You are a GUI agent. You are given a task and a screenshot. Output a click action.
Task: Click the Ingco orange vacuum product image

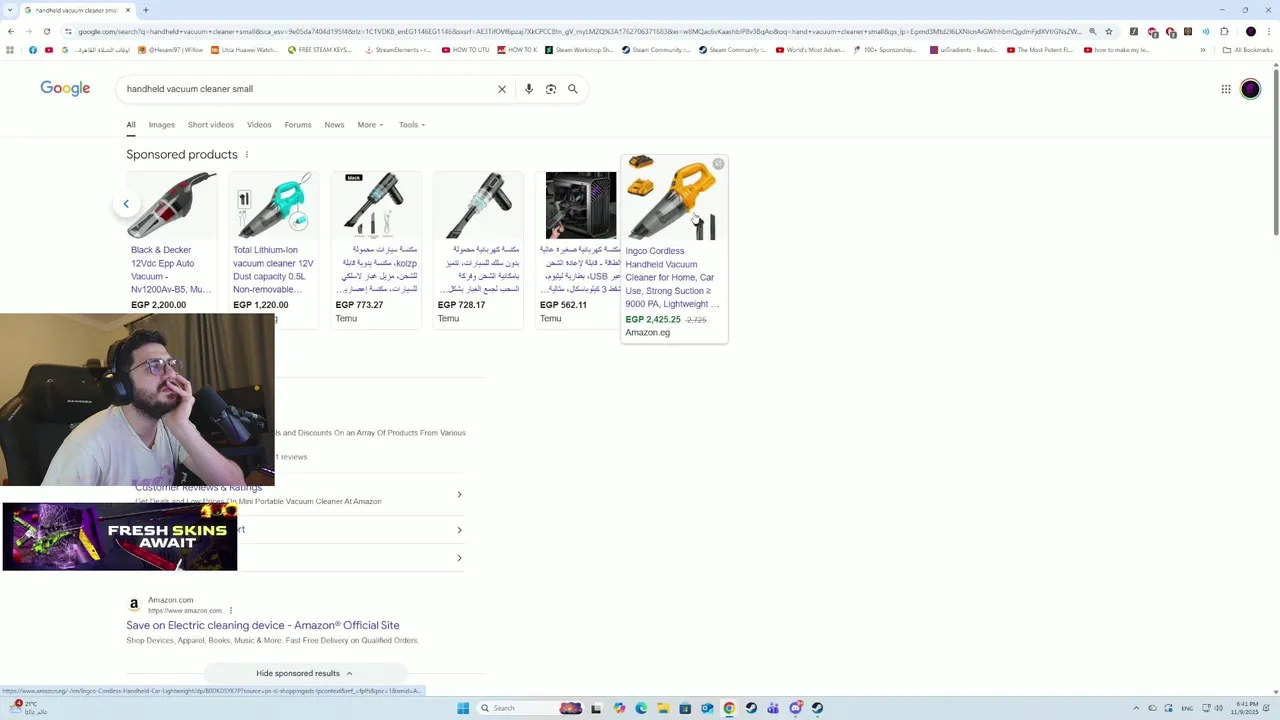(674, 199)
